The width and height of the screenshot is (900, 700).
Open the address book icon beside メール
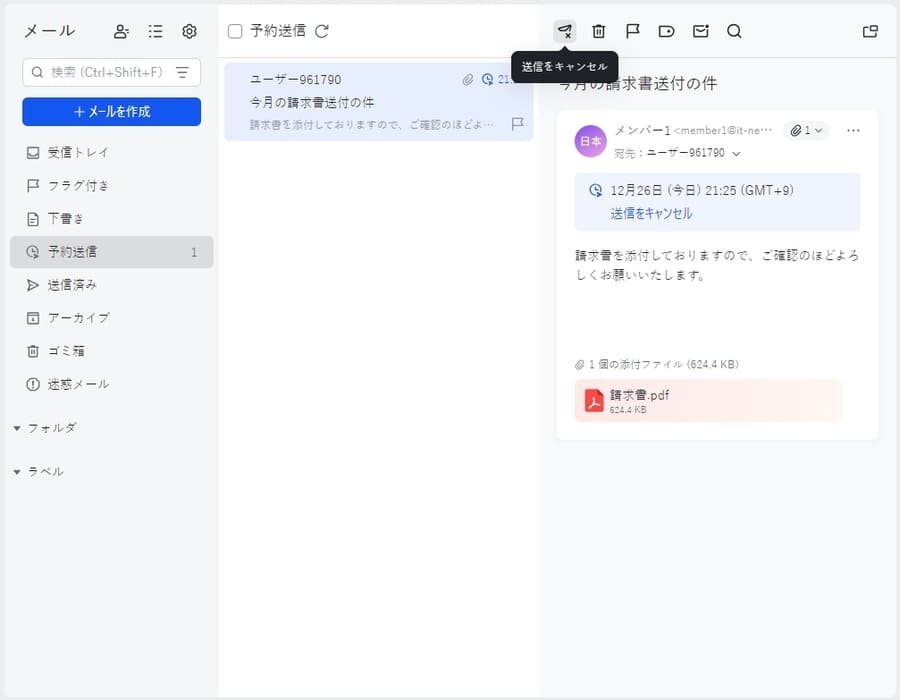point(121,31)
